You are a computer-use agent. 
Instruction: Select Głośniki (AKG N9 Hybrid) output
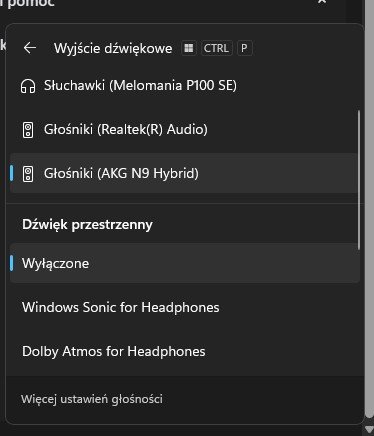coord(183,173)
